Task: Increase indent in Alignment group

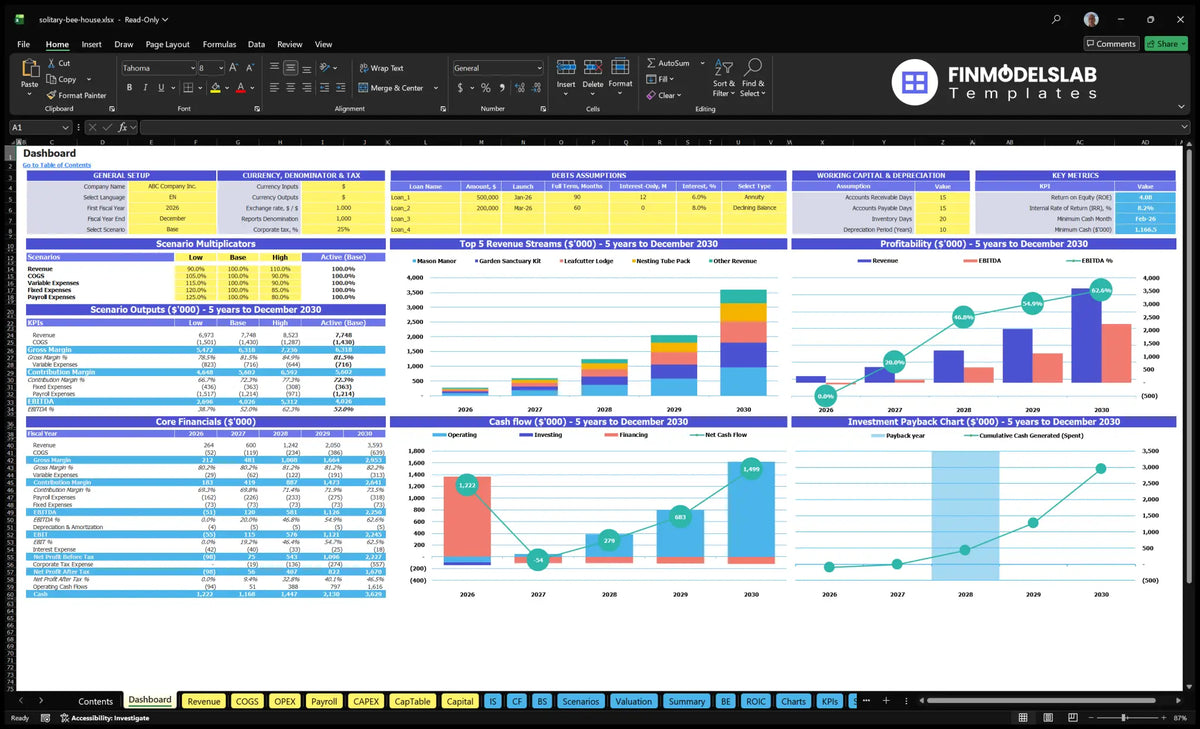Action: pos(340,88)
